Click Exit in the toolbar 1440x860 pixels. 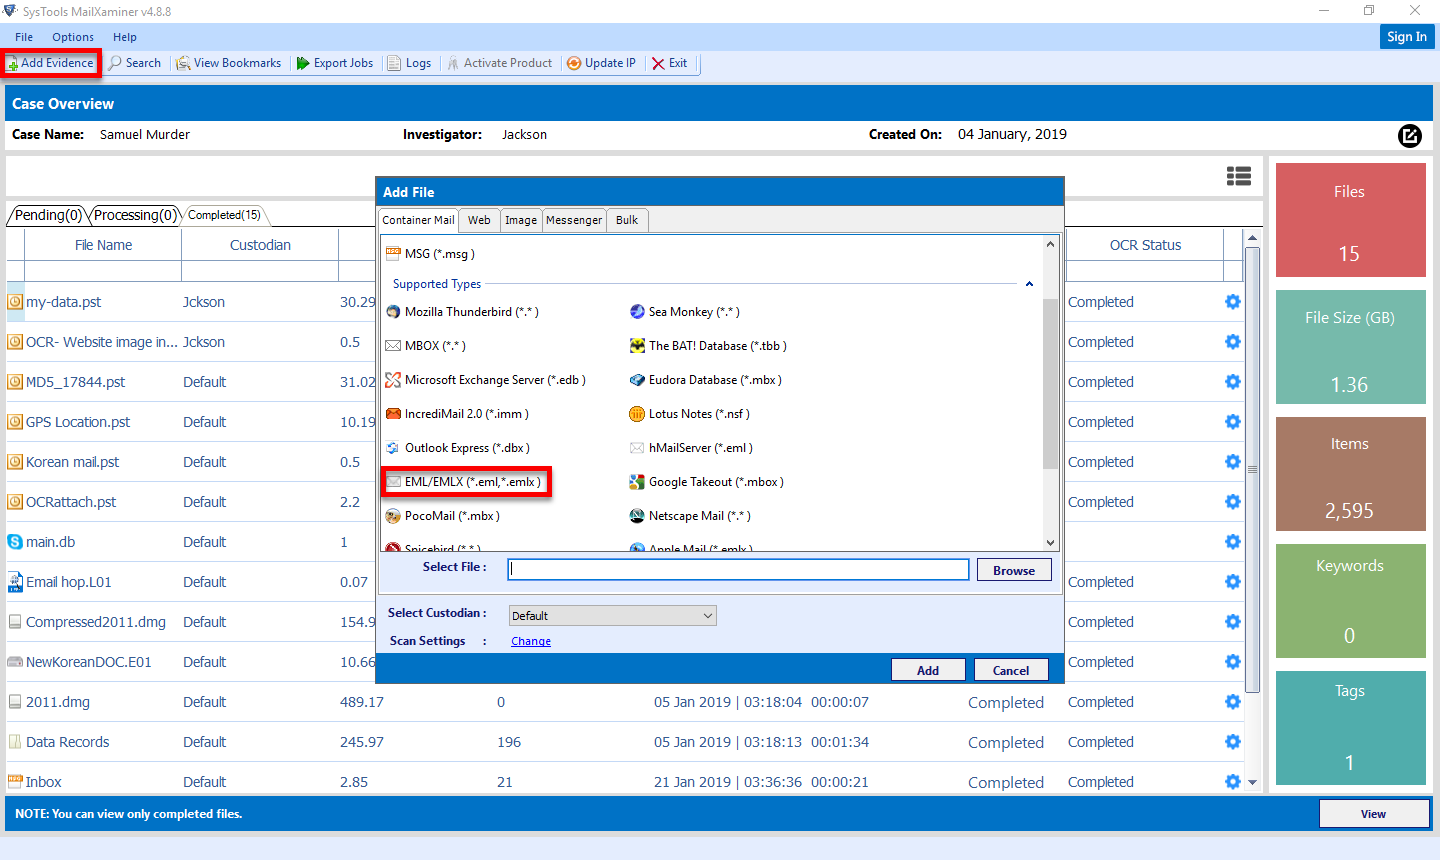click(670, 63)
